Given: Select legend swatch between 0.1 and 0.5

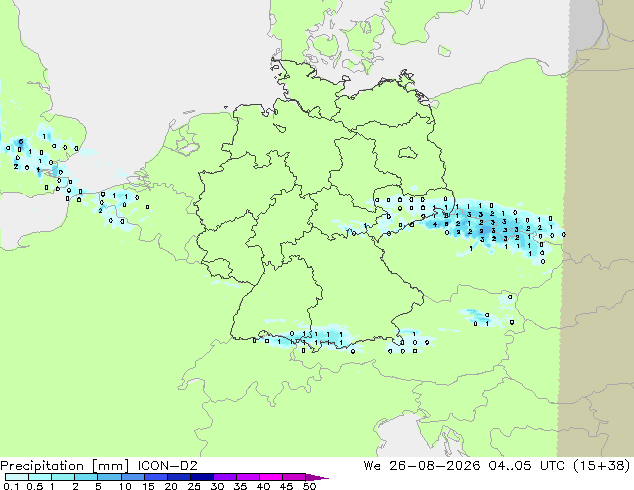Looking at the screenshot, I should (17, 477).
